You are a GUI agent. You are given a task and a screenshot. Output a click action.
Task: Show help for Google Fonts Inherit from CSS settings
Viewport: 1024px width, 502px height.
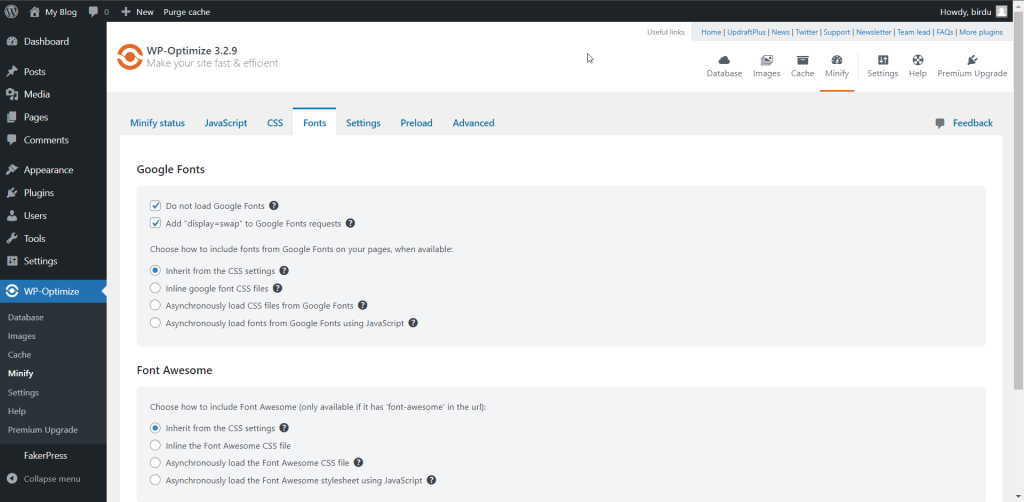click(x=284, y=270)
